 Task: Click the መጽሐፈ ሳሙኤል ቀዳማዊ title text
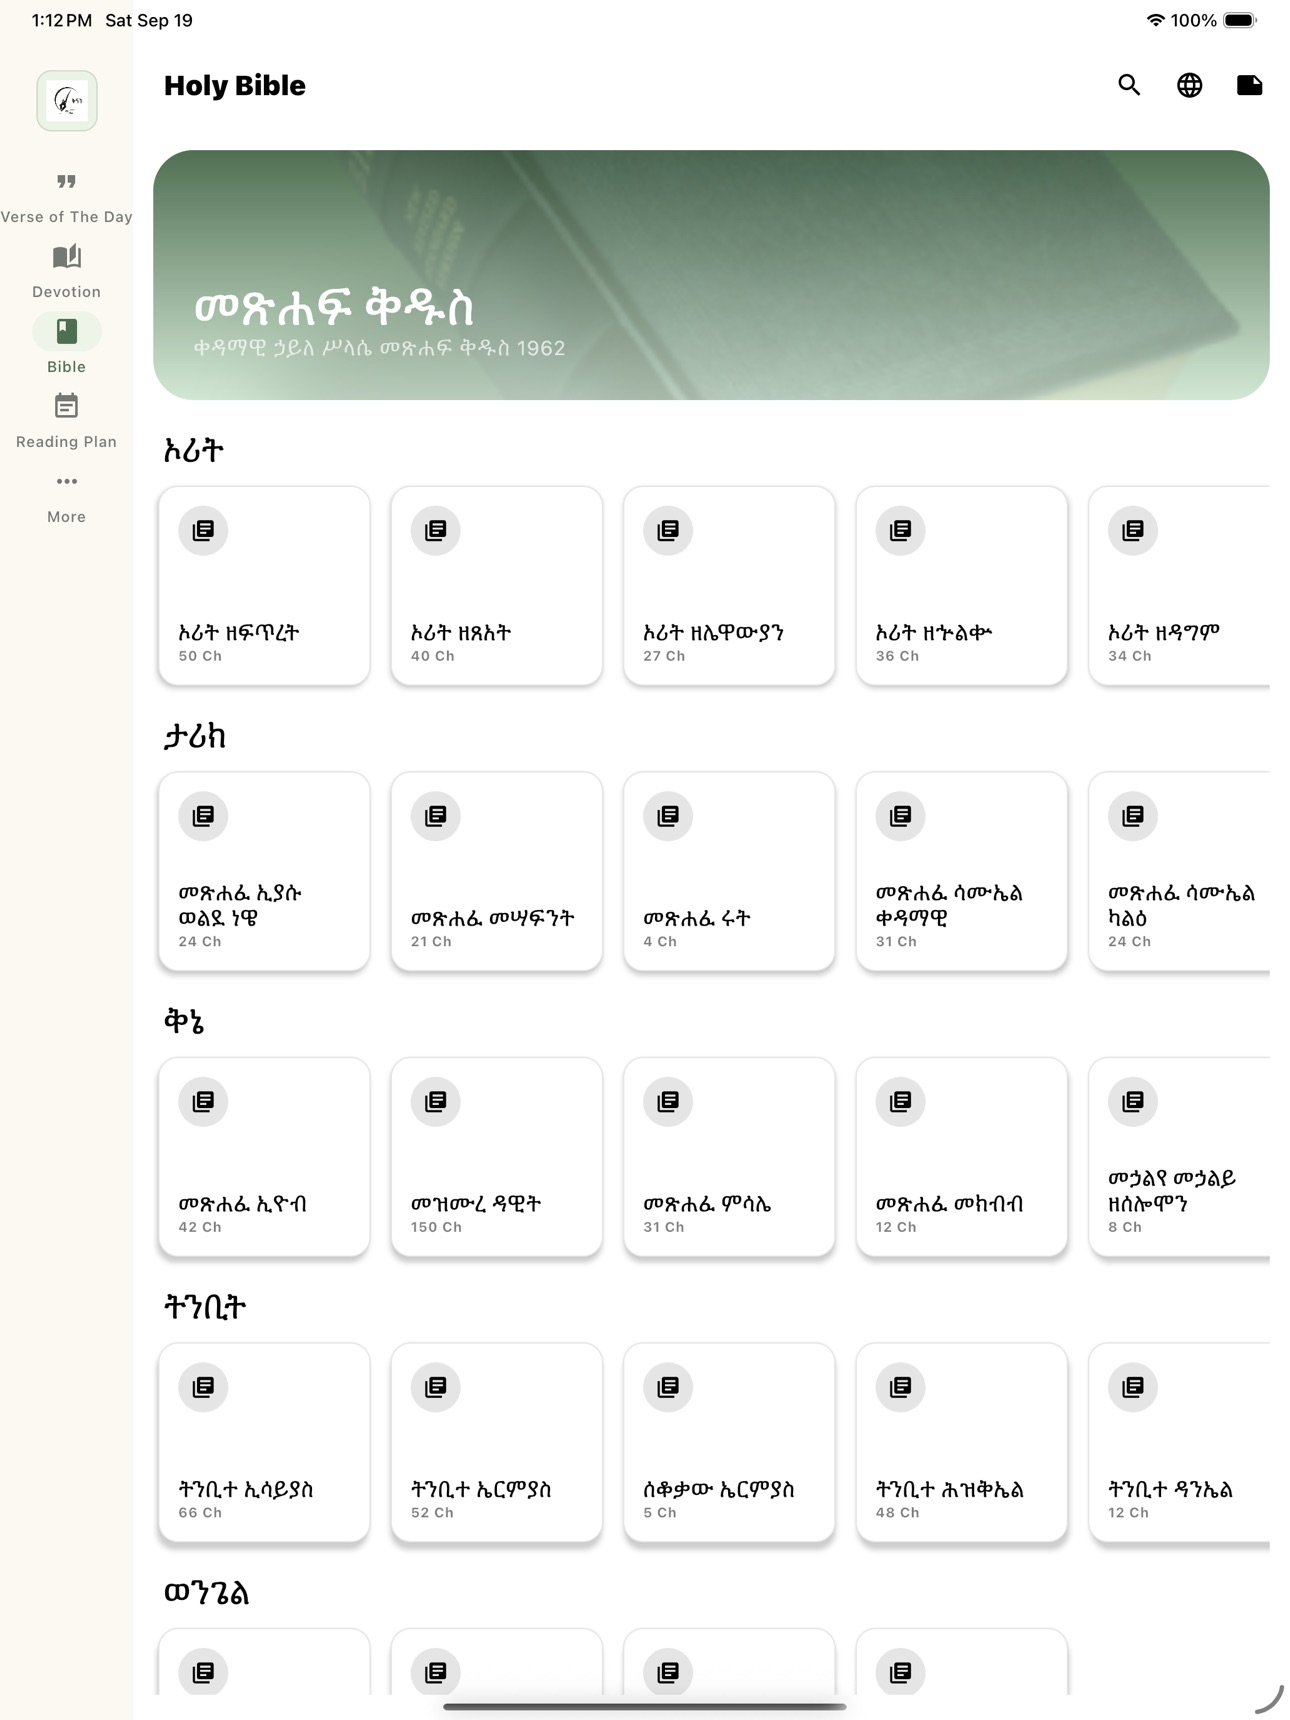tap(949, 905)
